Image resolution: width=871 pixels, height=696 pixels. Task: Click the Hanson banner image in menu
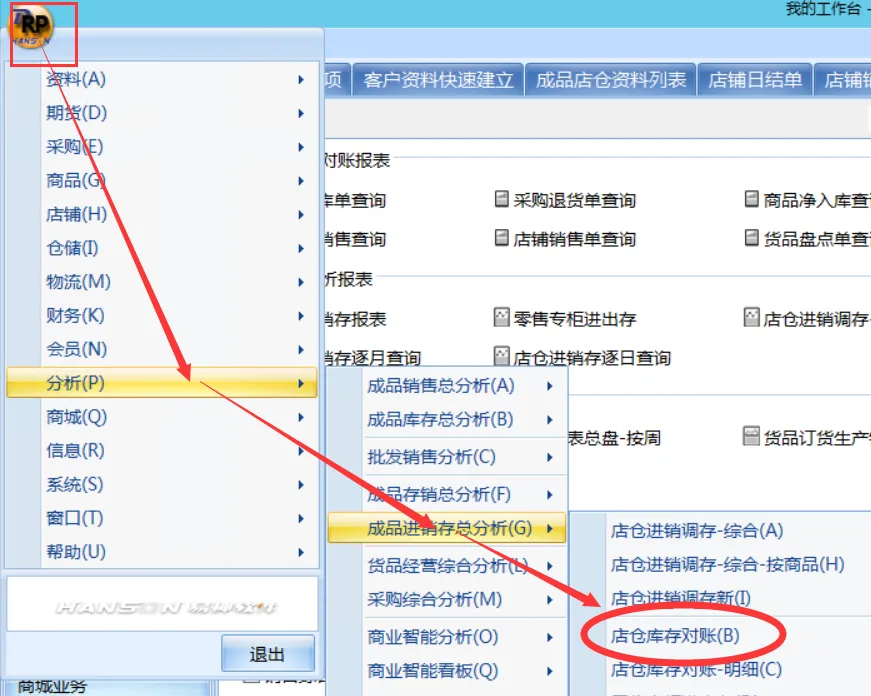(163, 606)
